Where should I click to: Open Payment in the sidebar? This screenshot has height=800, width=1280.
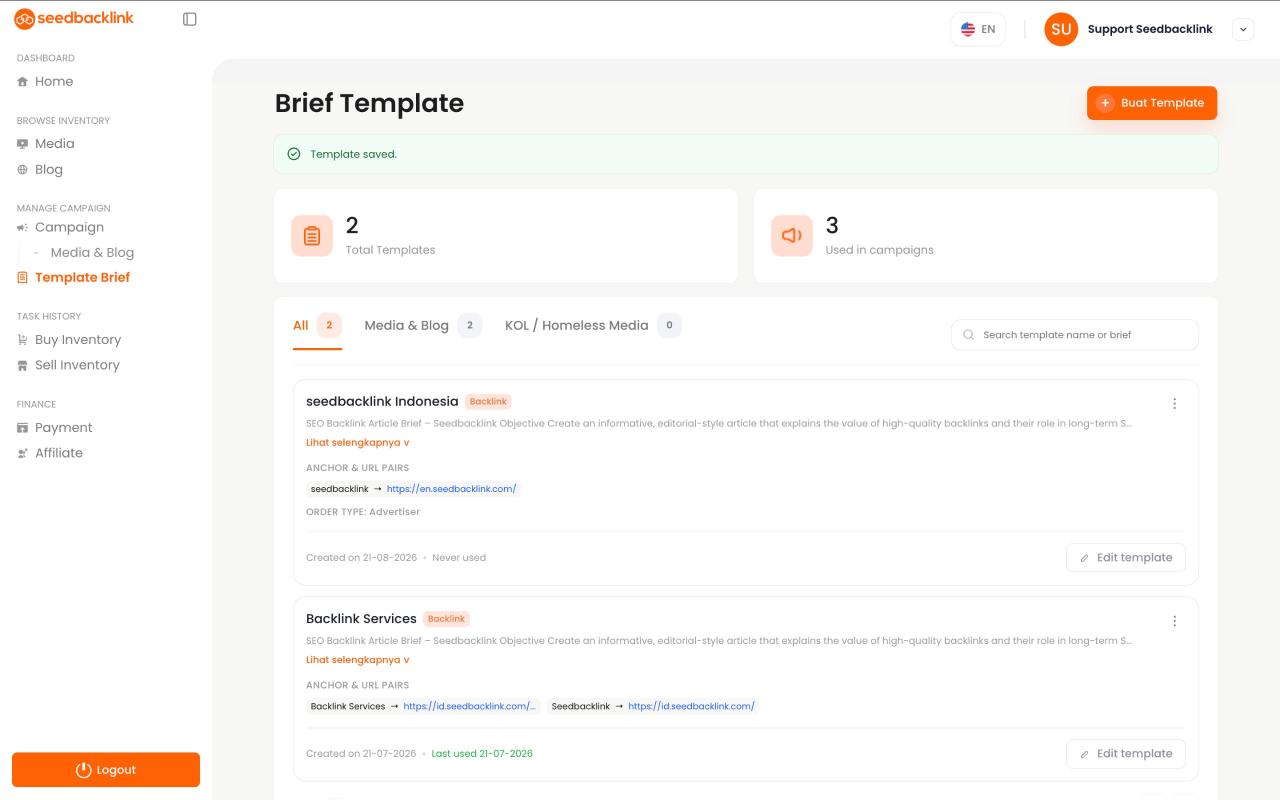(x=63, y=428)
